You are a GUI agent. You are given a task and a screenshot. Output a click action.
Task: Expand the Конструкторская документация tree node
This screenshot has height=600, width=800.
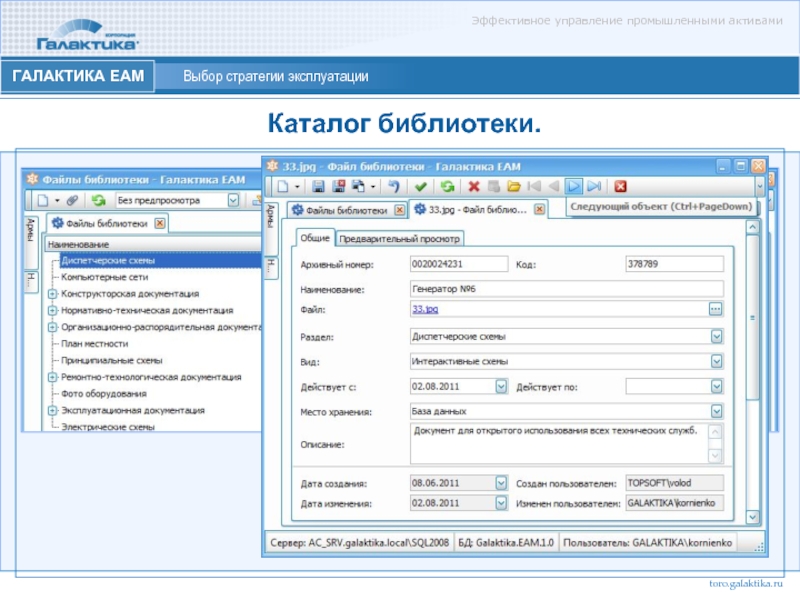click(52, 294)
